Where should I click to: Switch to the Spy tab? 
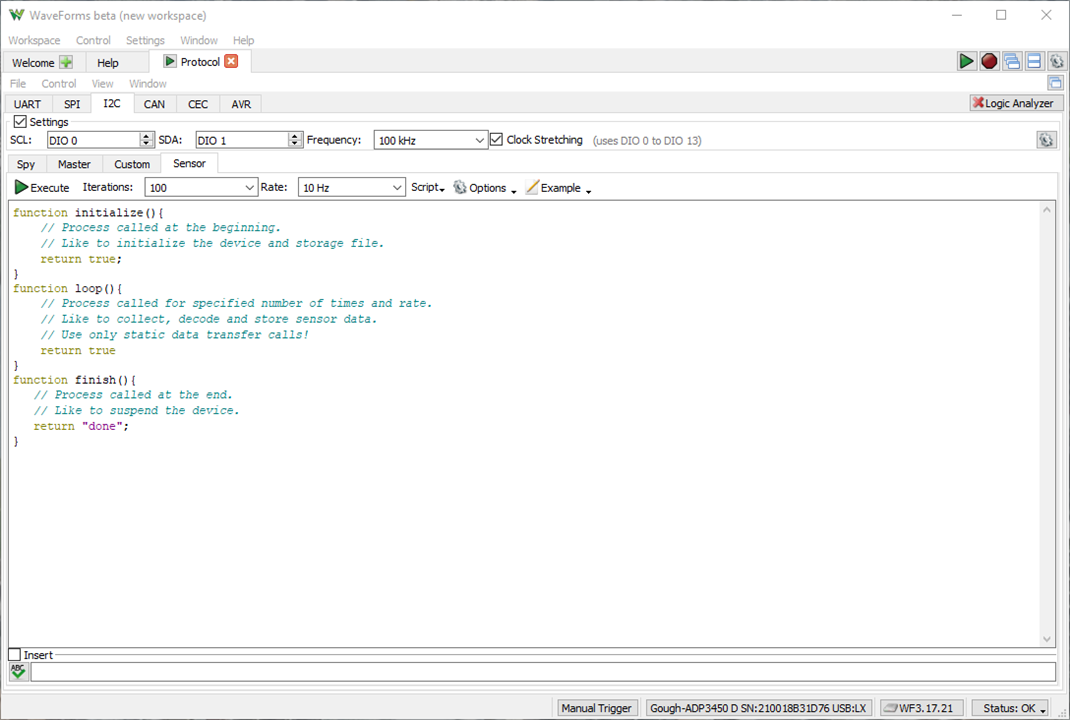[26, 164]
